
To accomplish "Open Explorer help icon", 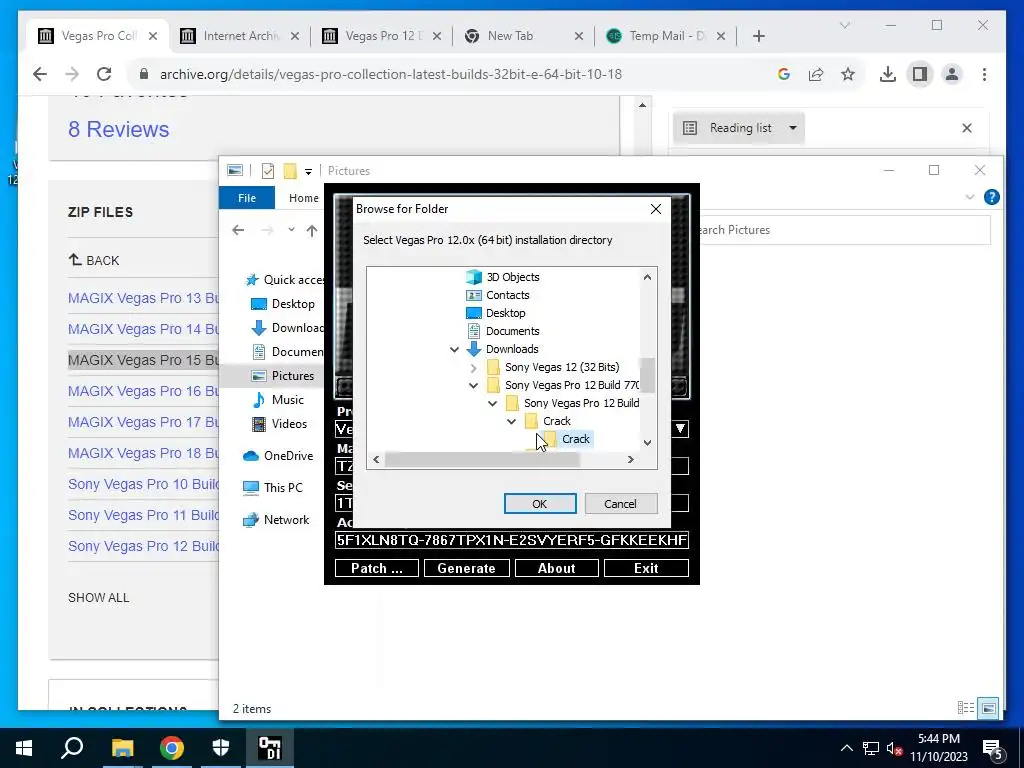I will (991, 197).
